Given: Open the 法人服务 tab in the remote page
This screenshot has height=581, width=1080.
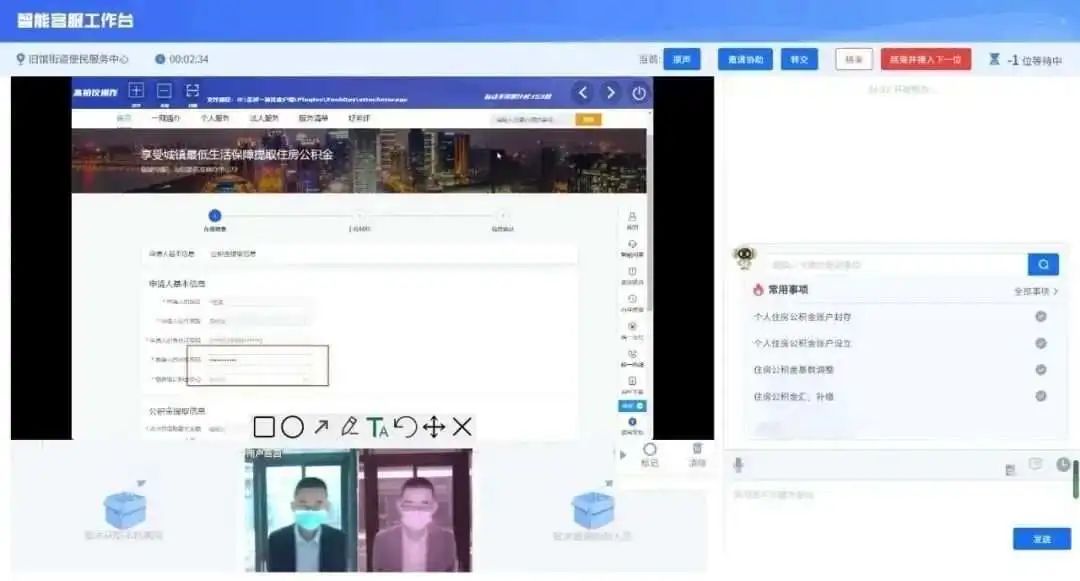Looking at the screenshot, I should tap(264, 118).
